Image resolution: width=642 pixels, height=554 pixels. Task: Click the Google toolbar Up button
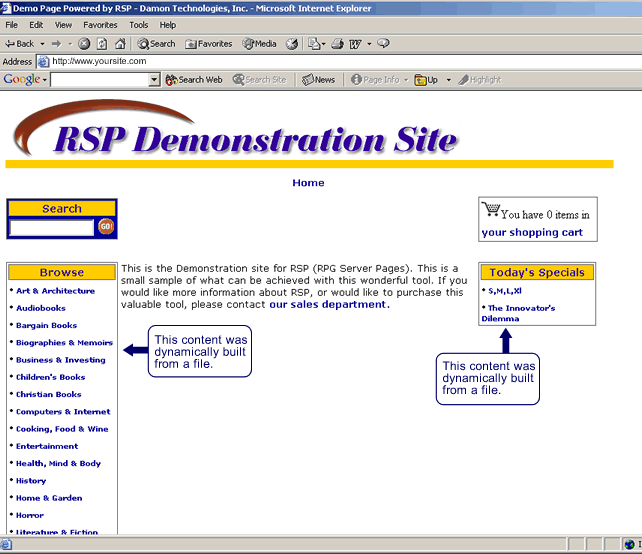[426, 80]
